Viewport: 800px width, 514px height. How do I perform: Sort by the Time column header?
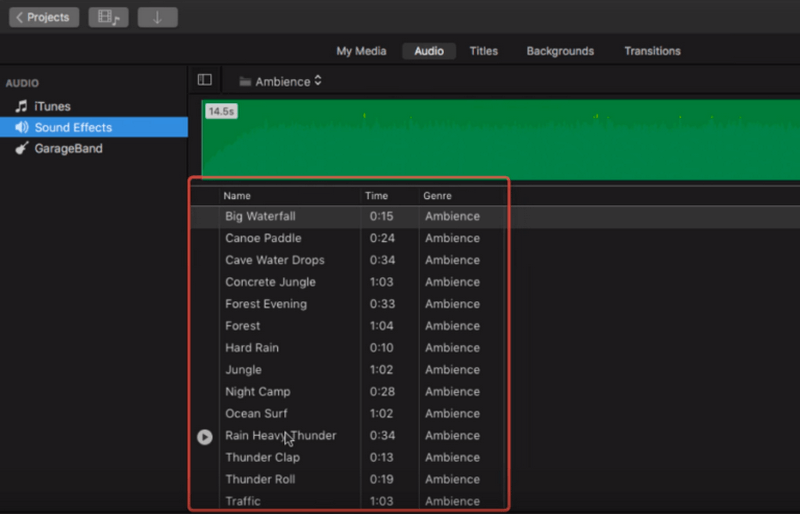377,196
